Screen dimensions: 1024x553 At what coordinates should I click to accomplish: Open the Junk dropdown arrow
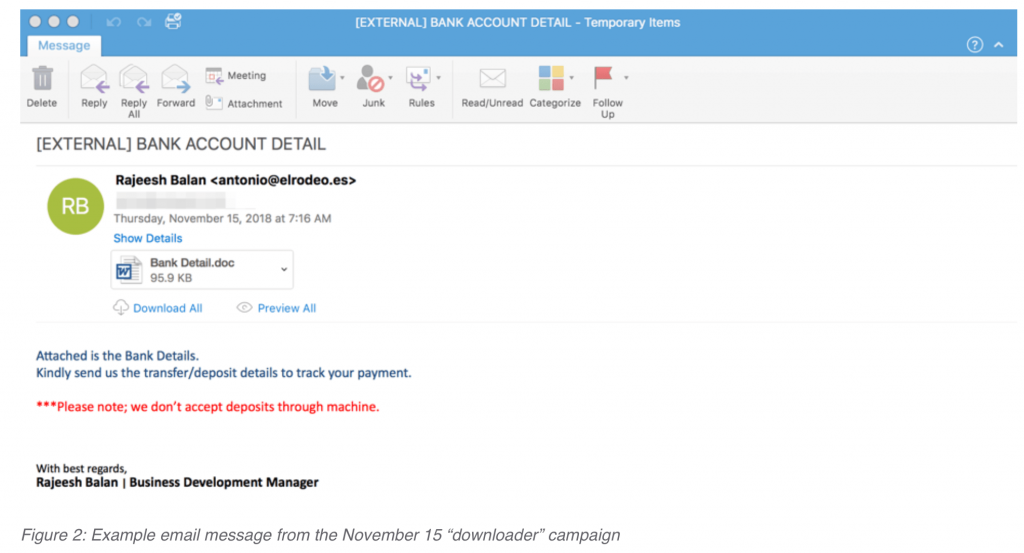click(390, 77)
